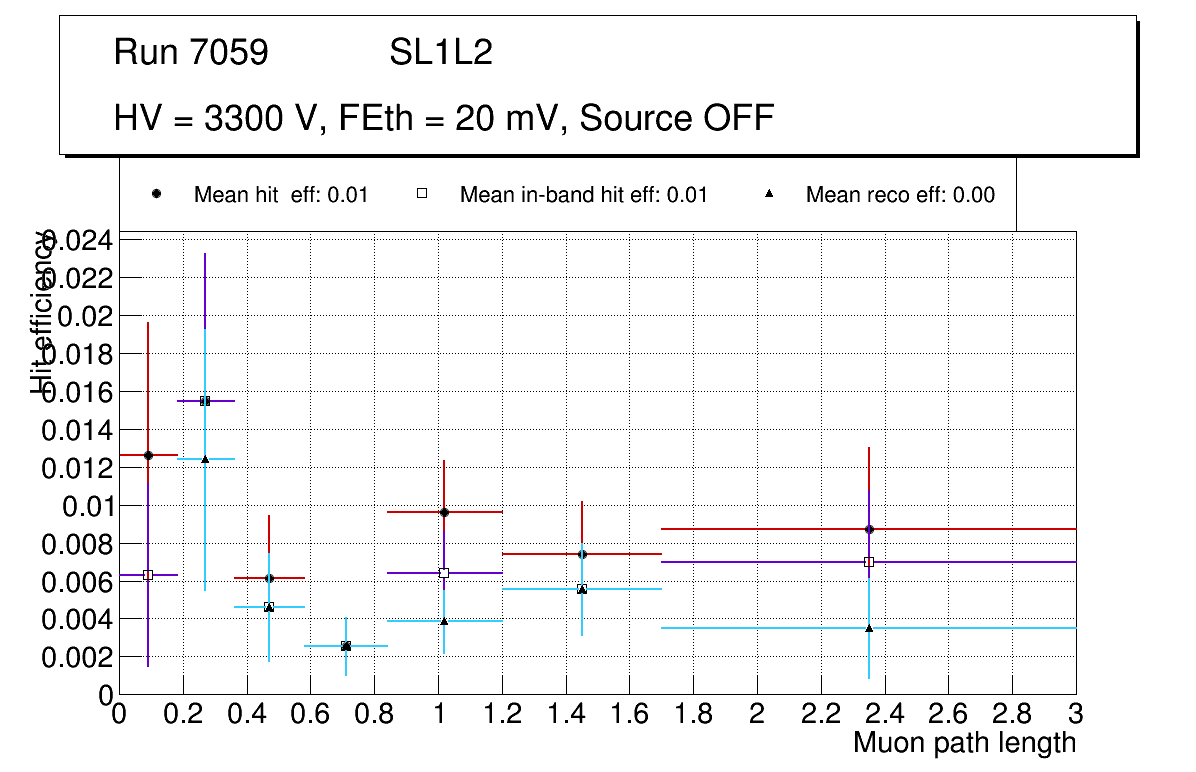The width and height of the screenshot is (1196, 772).
Task: Click the 'Mean in-band hit eff: 0.01' legend label
Action: point(583,195)
